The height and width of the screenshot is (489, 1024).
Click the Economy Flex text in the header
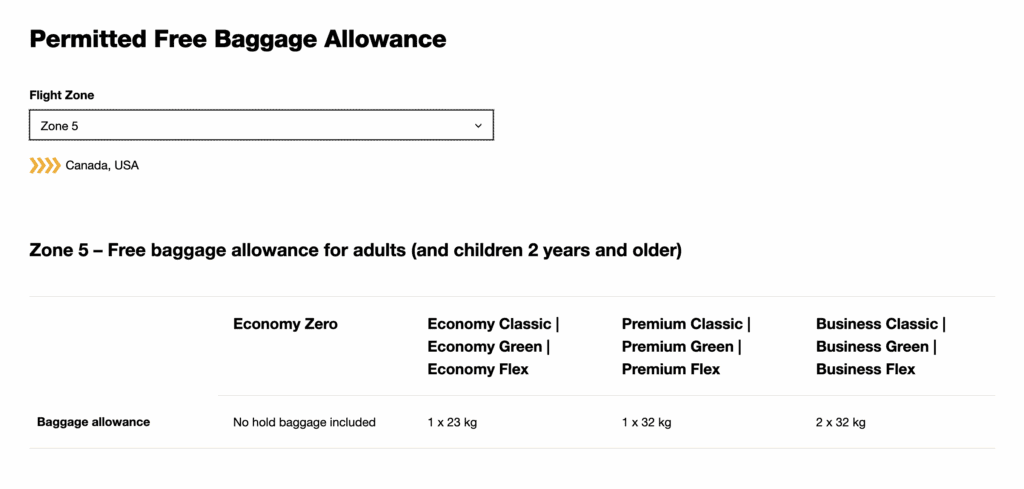tap(478, 369)
